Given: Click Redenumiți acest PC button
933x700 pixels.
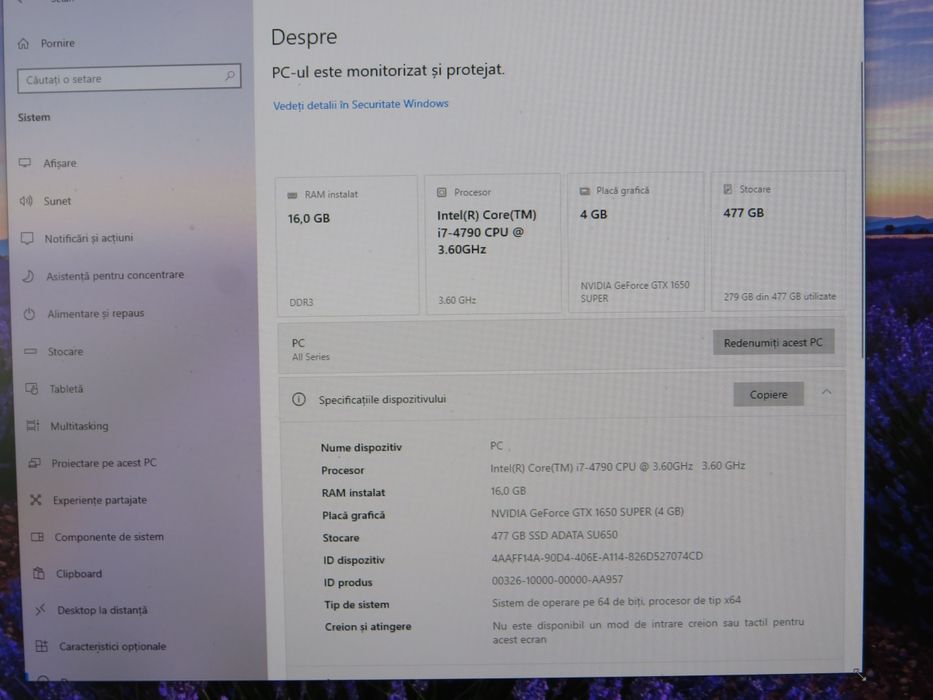Looking at the screenshot, I should tap(773, 342).
